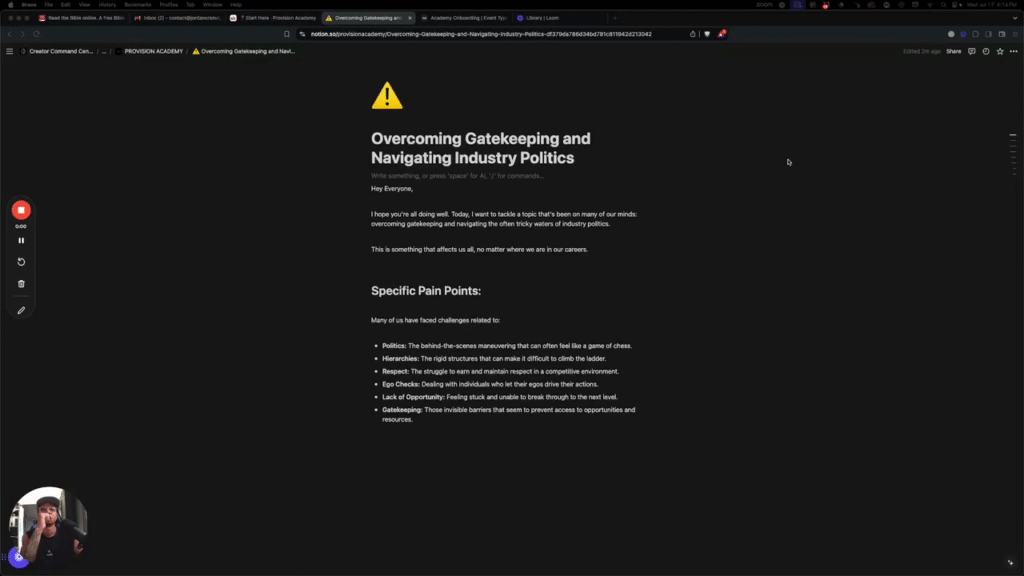Image resolution: width=1024 pixels, height=576 pixels.
Task: Close the Overcoming Gatekeeping tab
Action: click(409, 18)
